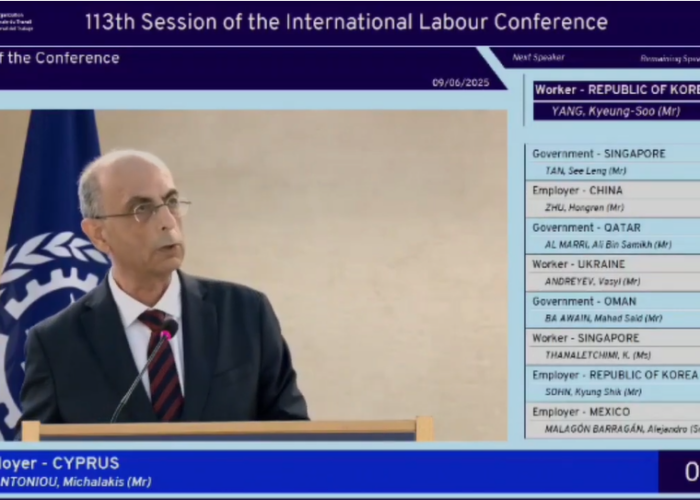The image size is (700, 500).
Task: Select 'Employer - MEXICO' row
Action: coord(613,412)
